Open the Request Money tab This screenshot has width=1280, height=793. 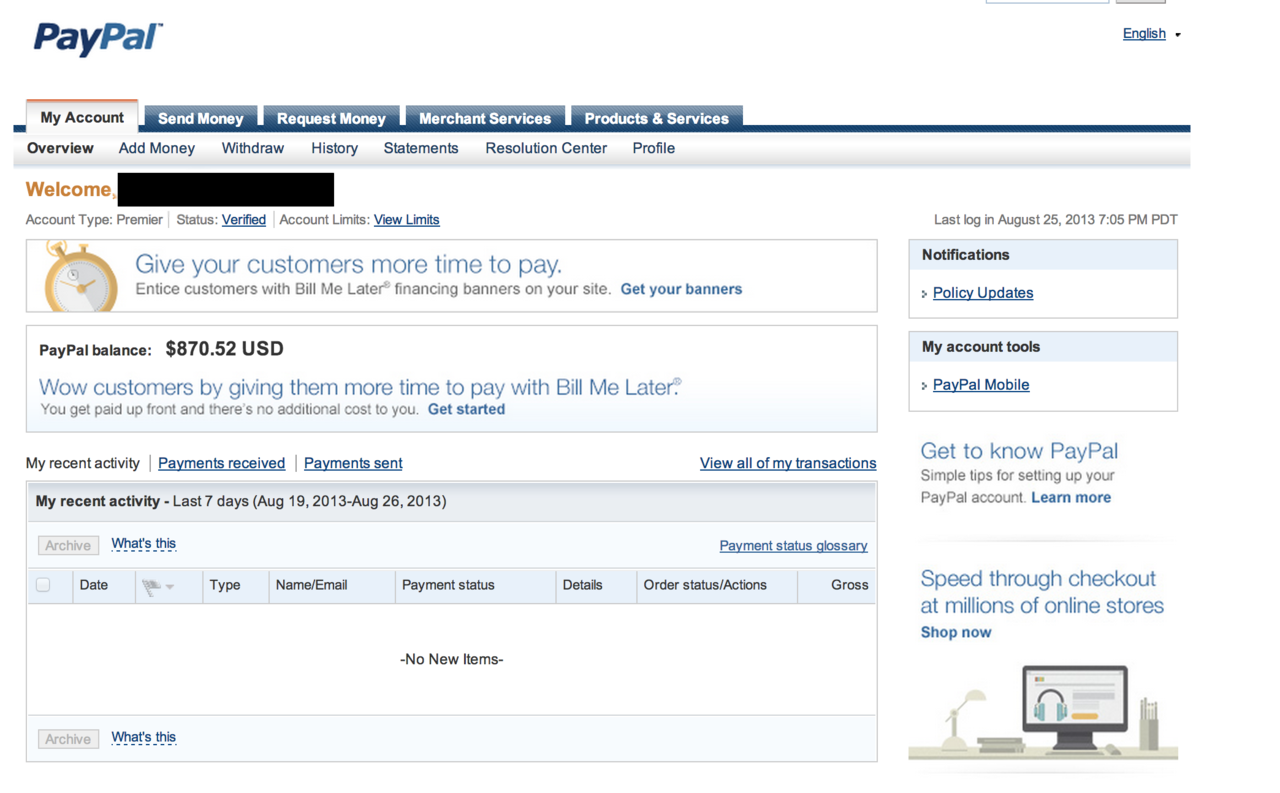(331, 118)
